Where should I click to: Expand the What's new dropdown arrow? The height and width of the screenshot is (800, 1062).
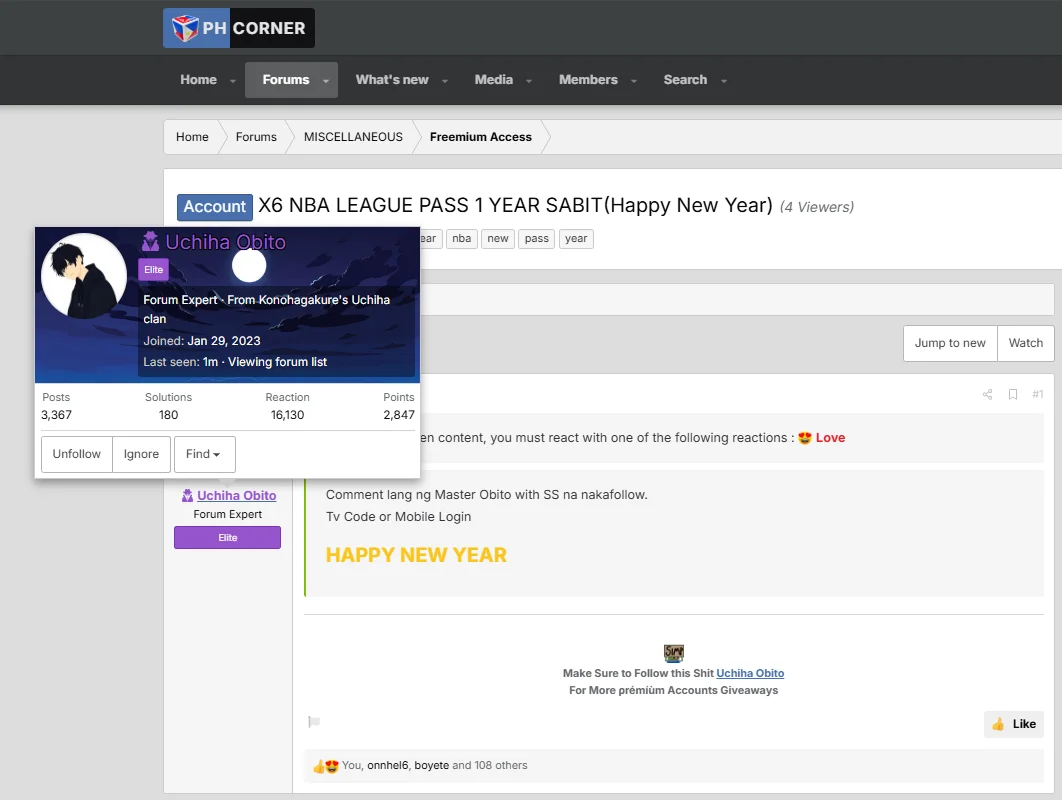point(445,81)
